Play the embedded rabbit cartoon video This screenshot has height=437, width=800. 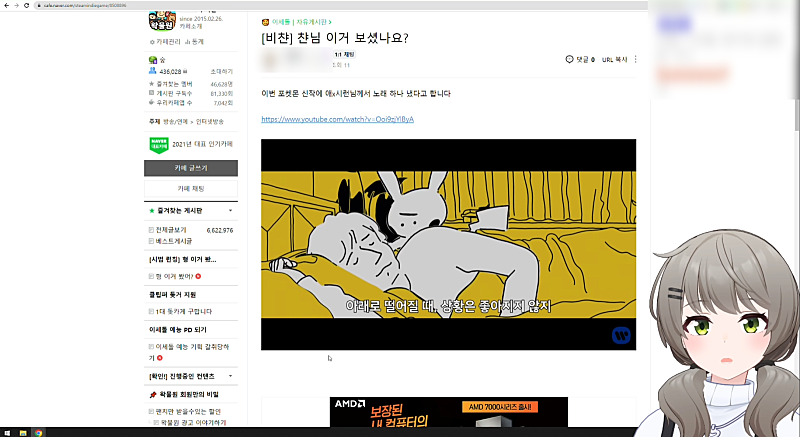pyautogui.click(x=448, y=245)
